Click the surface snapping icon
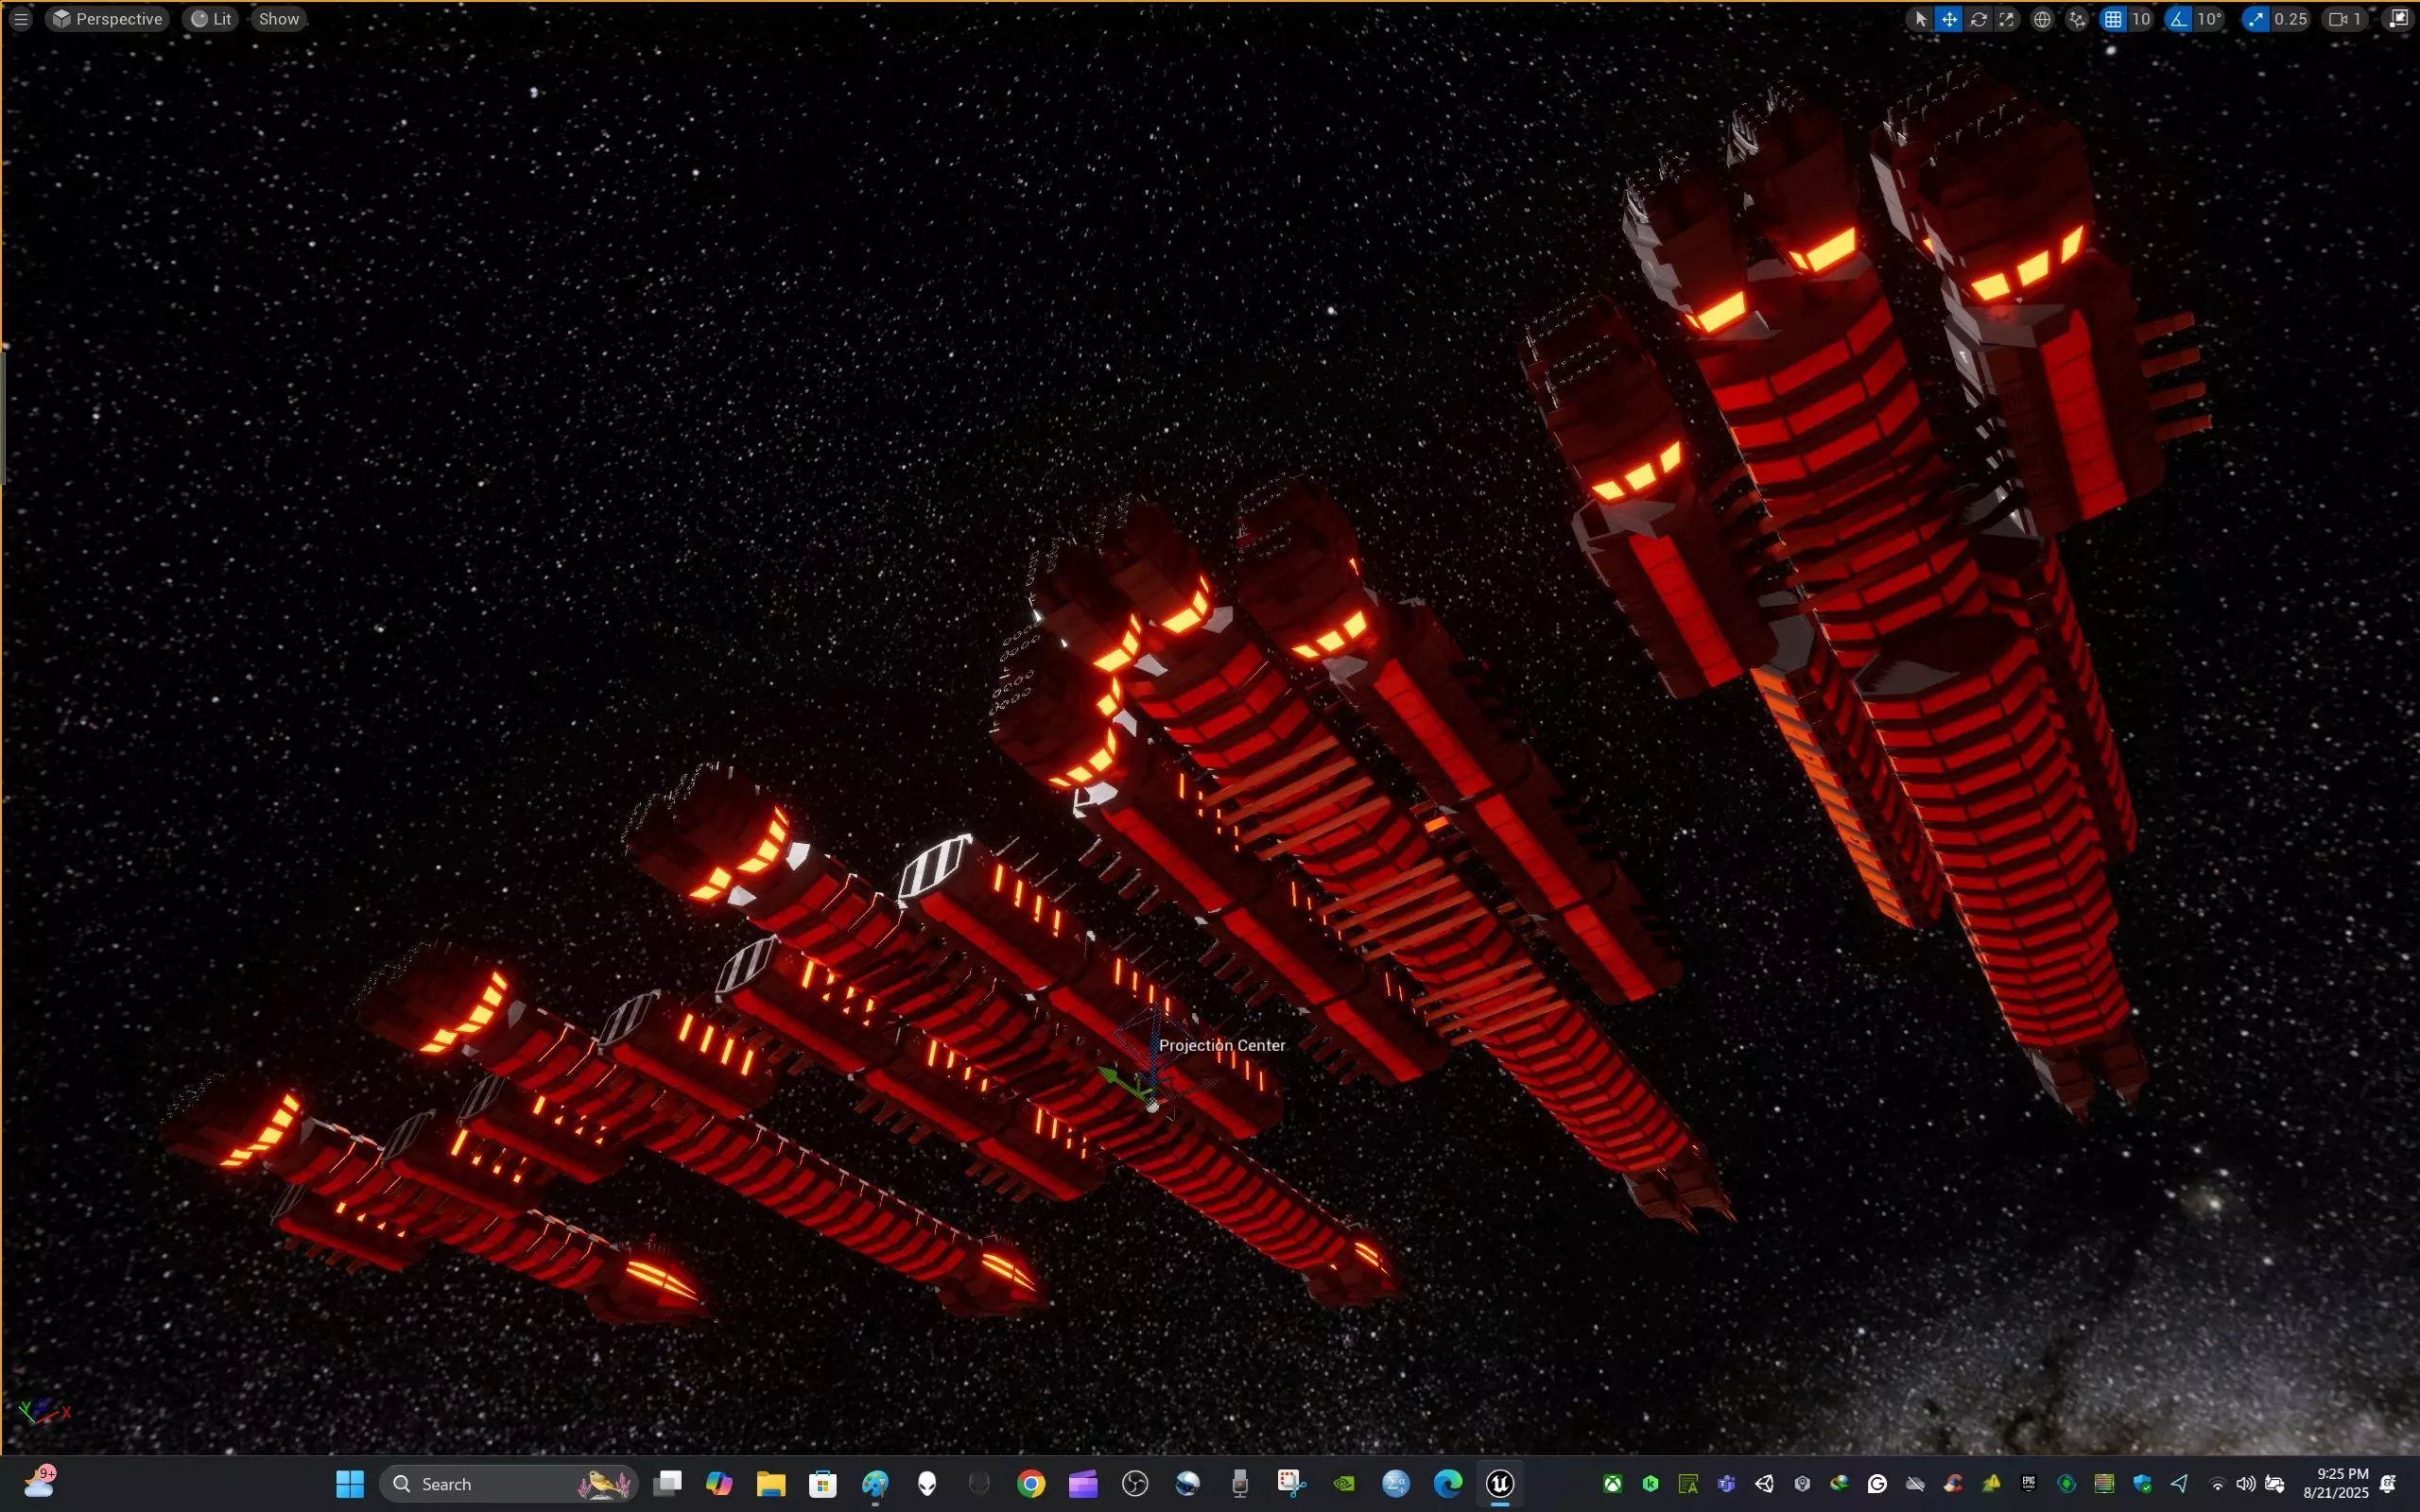The height and width of the screenshot is (1512, 2420). pyautogui.click(x=2077, y=19)
